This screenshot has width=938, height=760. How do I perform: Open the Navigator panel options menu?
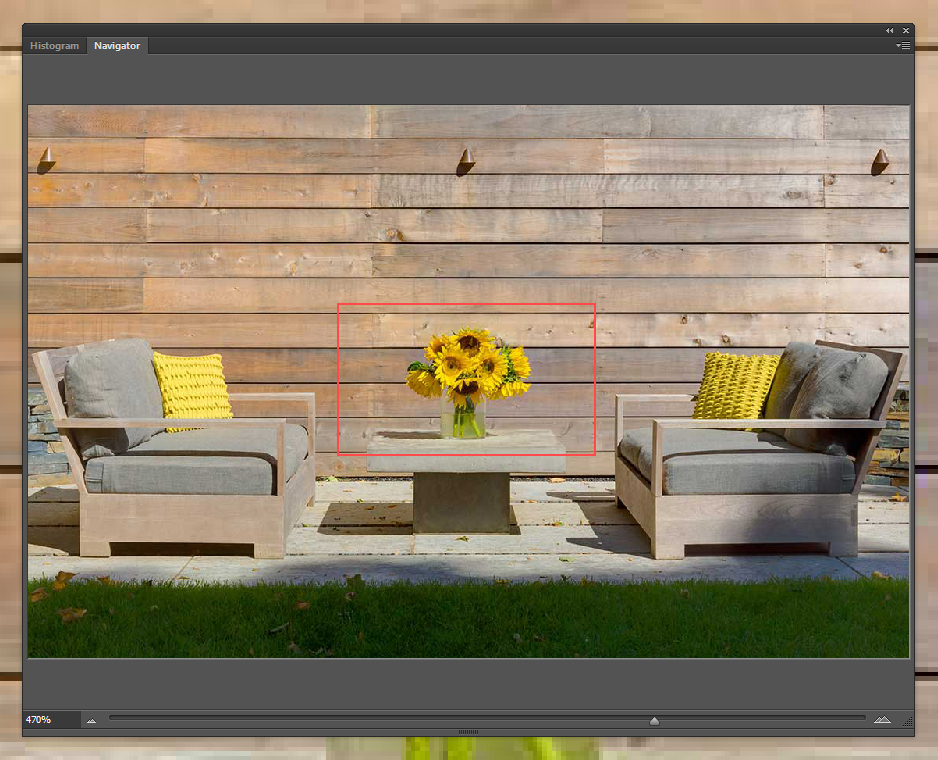tap(903, 45)
